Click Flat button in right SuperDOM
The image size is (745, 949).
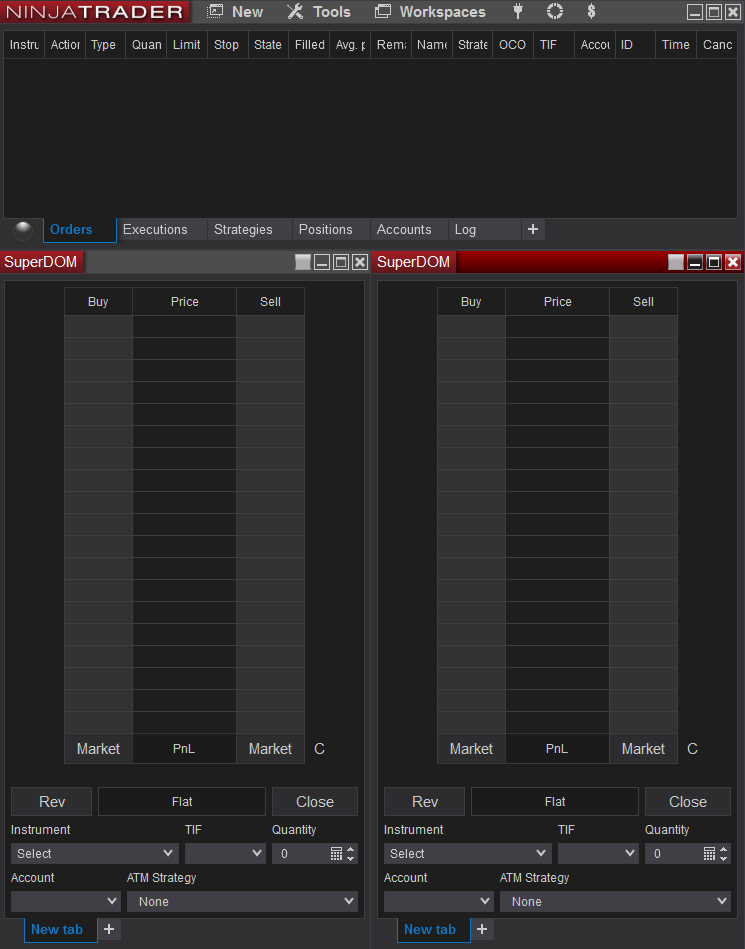555,801
